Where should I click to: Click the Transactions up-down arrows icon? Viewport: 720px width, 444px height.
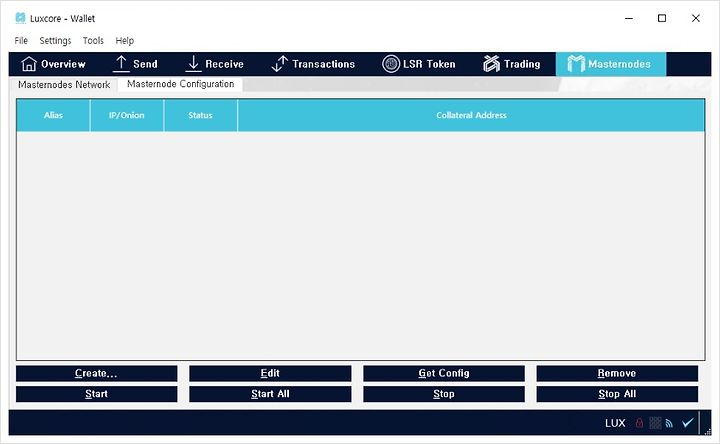[x=279, y=64]
